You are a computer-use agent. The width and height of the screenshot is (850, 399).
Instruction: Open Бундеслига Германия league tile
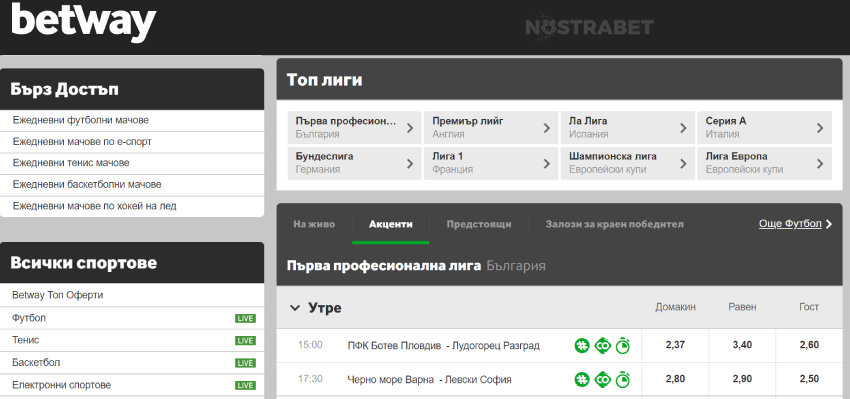tap(355, 163)
